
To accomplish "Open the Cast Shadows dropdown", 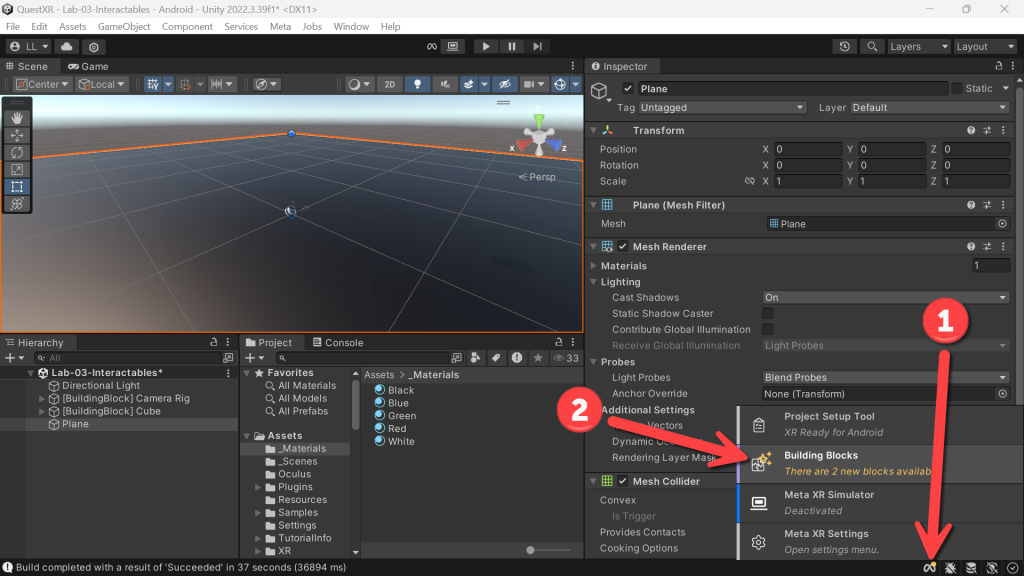I will click(x=885, y=298).
